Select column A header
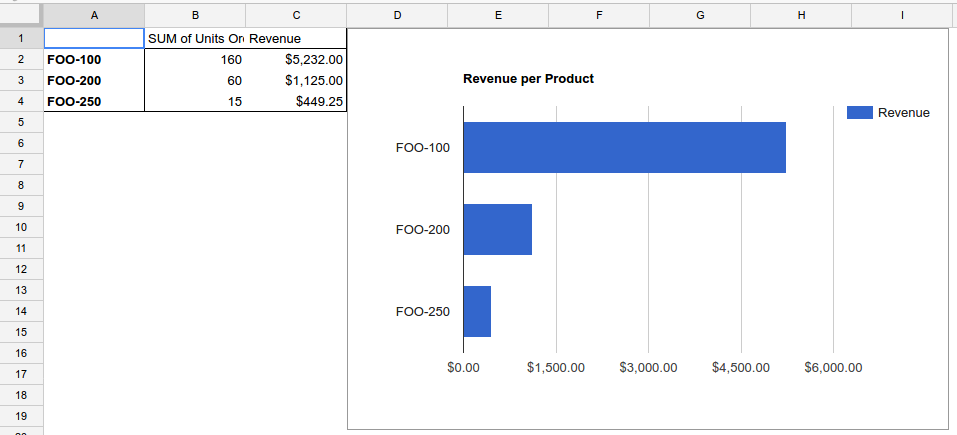 click(x=94, y=14)
